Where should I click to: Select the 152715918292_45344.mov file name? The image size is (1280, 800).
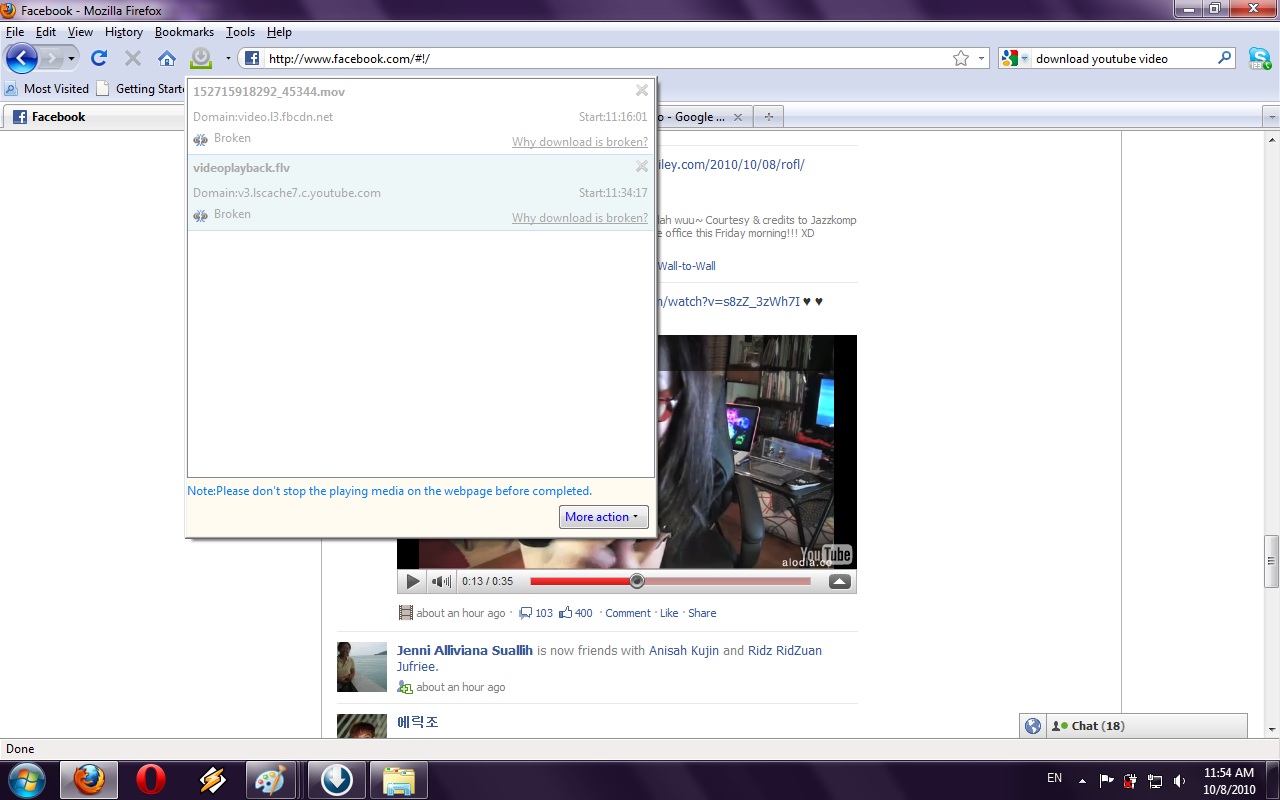(x=269, y=92)
